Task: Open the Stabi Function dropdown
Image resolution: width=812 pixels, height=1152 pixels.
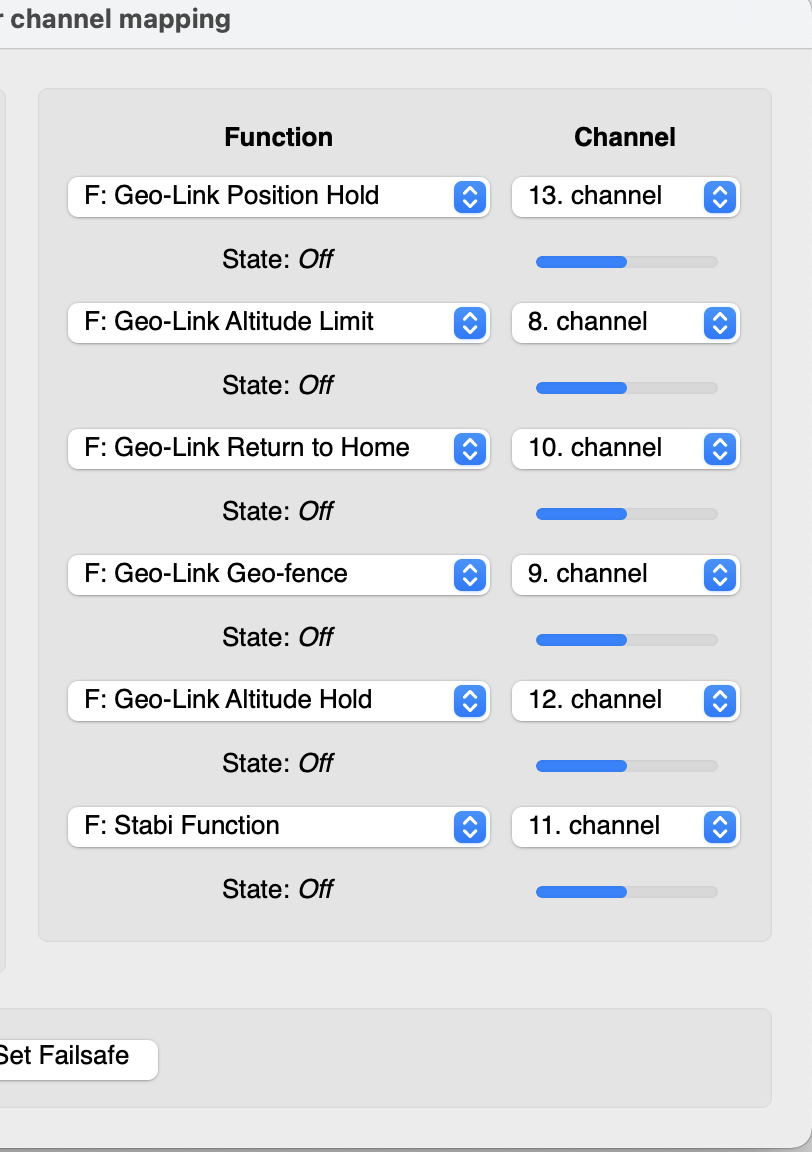Action: click(278, 826)
